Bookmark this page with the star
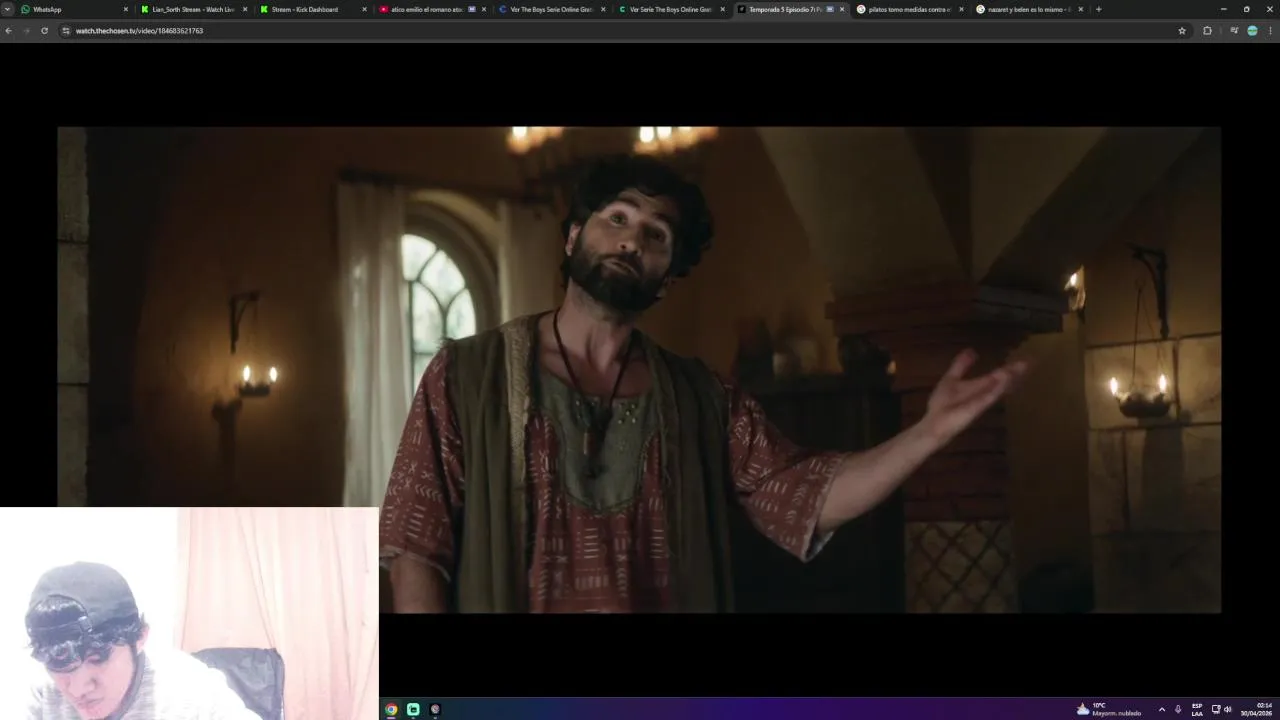 [x=1182, y=31]
